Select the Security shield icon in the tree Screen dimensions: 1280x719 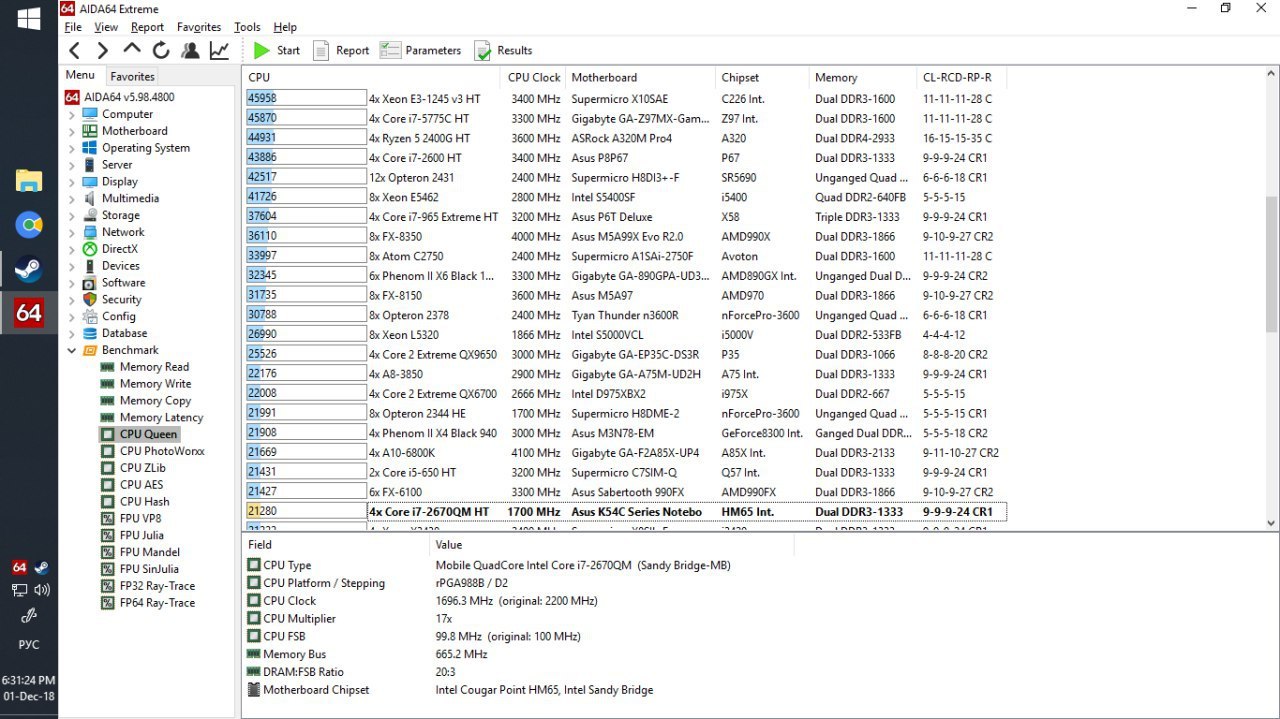[x=90, y=300]
